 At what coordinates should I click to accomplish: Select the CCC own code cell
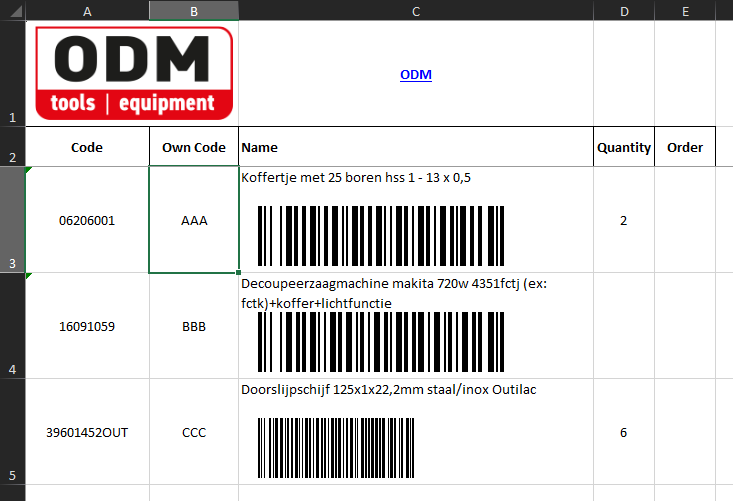tap(194, 432)
